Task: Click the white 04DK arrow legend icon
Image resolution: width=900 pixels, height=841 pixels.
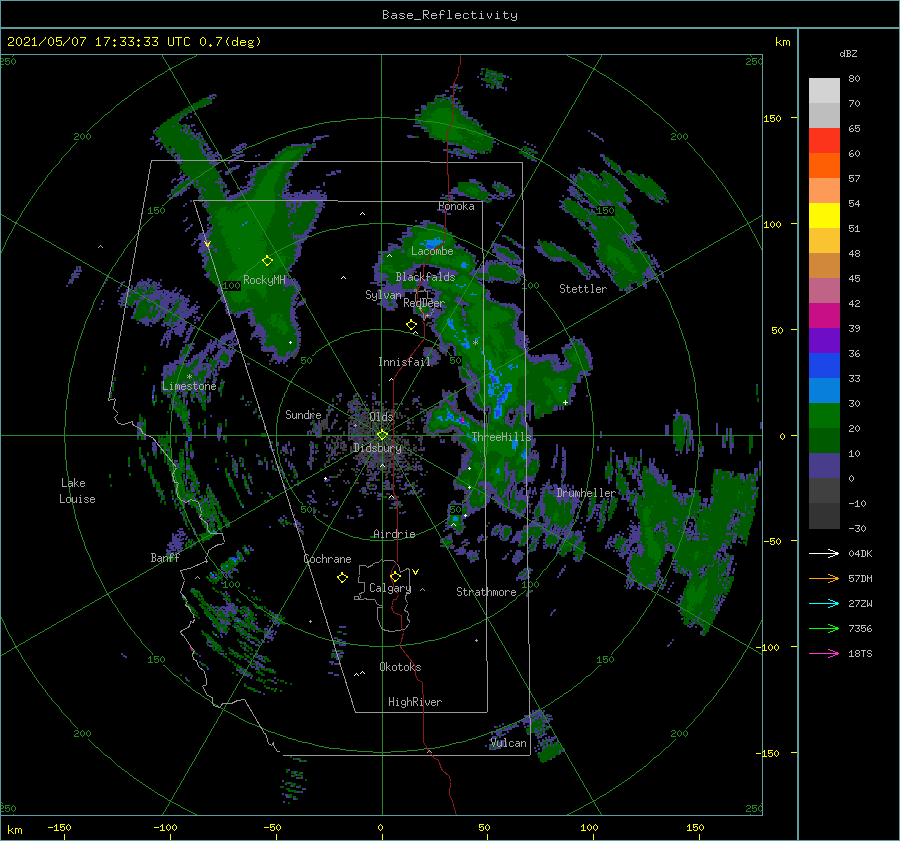Action: point(824,553)
